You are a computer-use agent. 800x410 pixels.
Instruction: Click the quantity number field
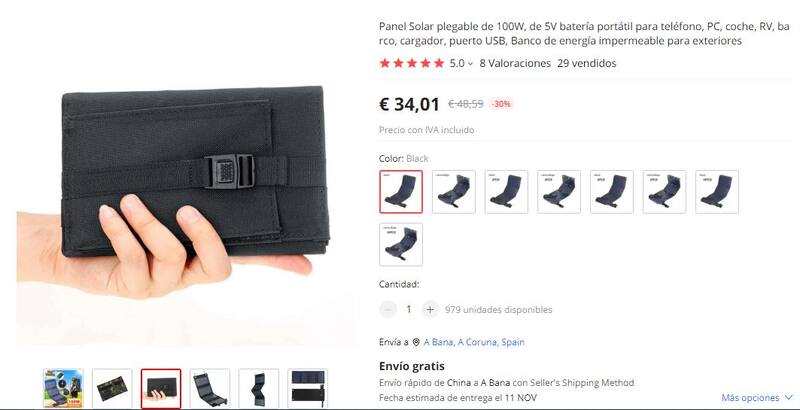coord(409,309)
